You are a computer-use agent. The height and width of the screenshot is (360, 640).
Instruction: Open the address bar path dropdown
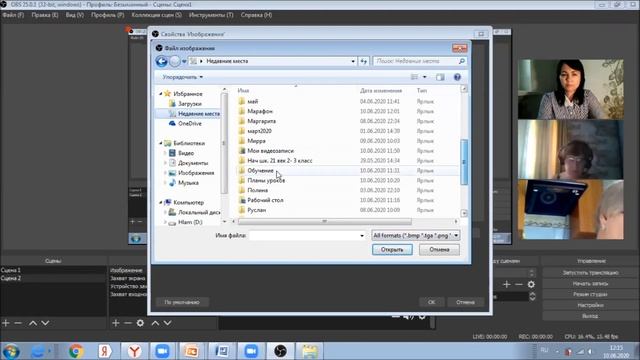353,61
